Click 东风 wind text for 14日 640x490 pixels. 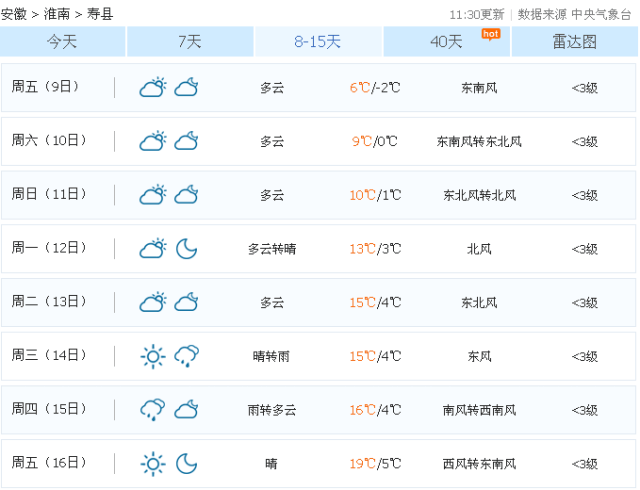pyautogui.click(x=479, y=356)
